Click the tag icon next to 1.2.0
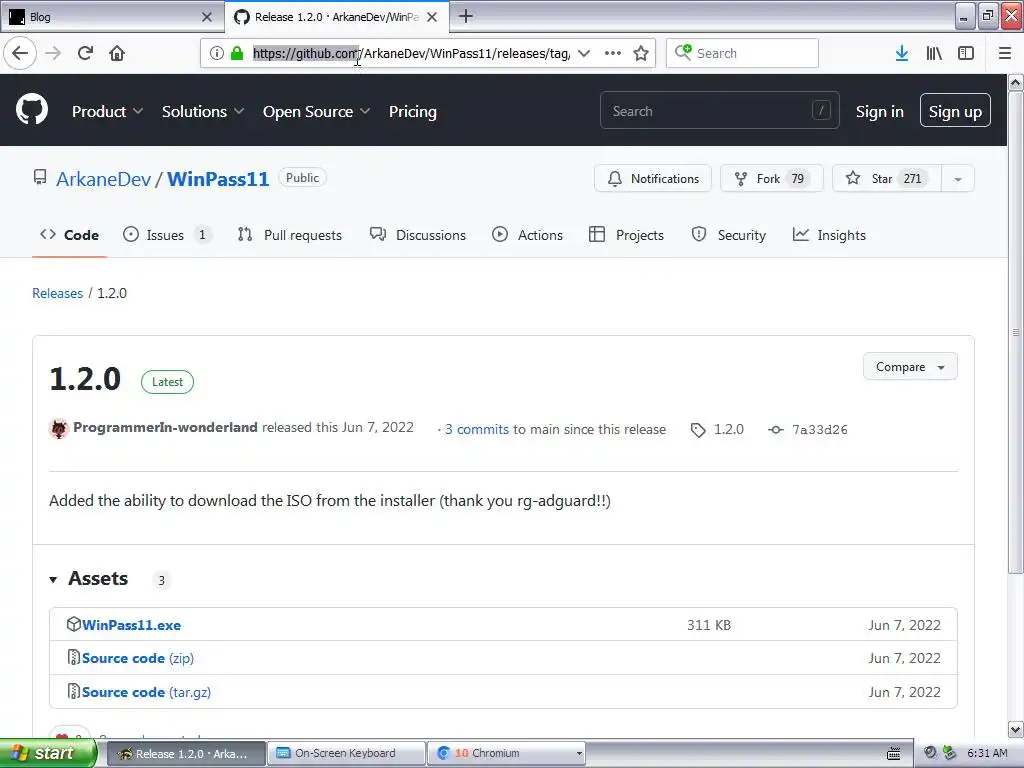Screen dimensions: 1024x768 coord(698,430)
